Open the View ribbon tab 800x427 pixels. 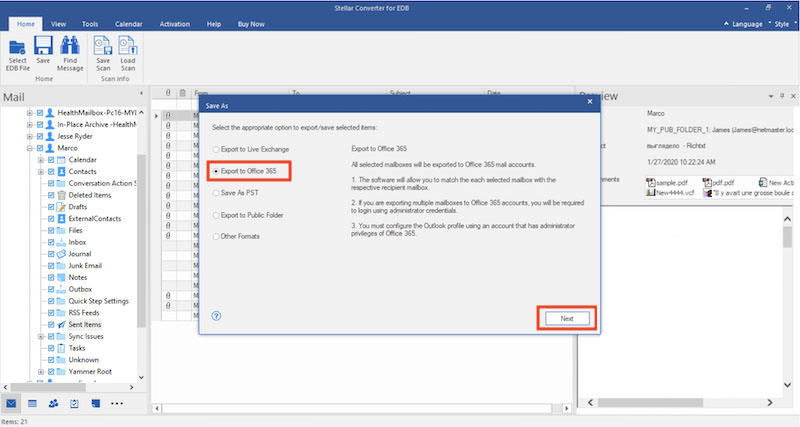click(58, 24)
